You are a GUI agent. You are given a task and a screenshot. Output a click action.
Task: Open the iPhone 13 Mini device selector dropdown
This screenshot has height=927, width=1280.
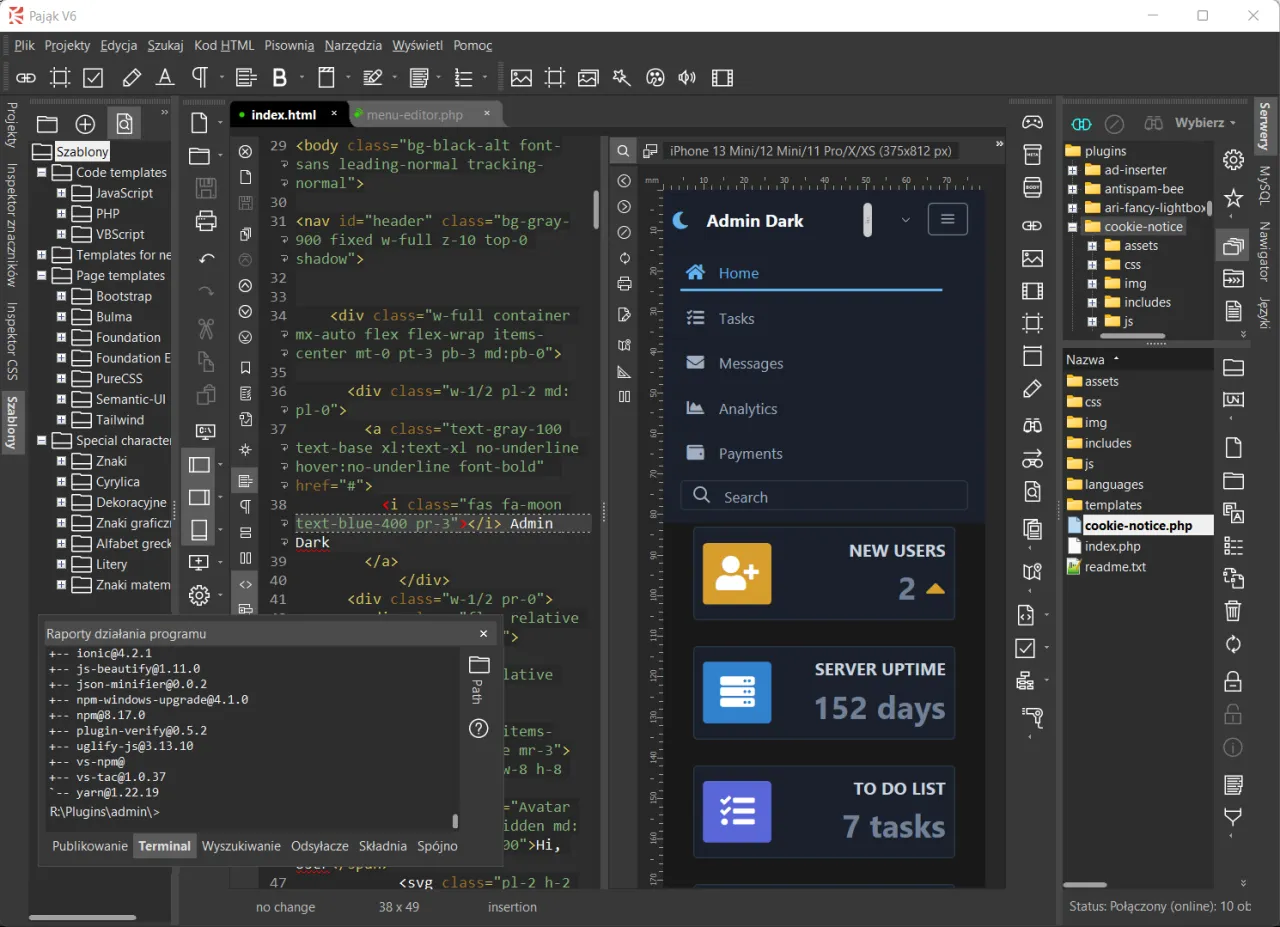pos(810,150)
